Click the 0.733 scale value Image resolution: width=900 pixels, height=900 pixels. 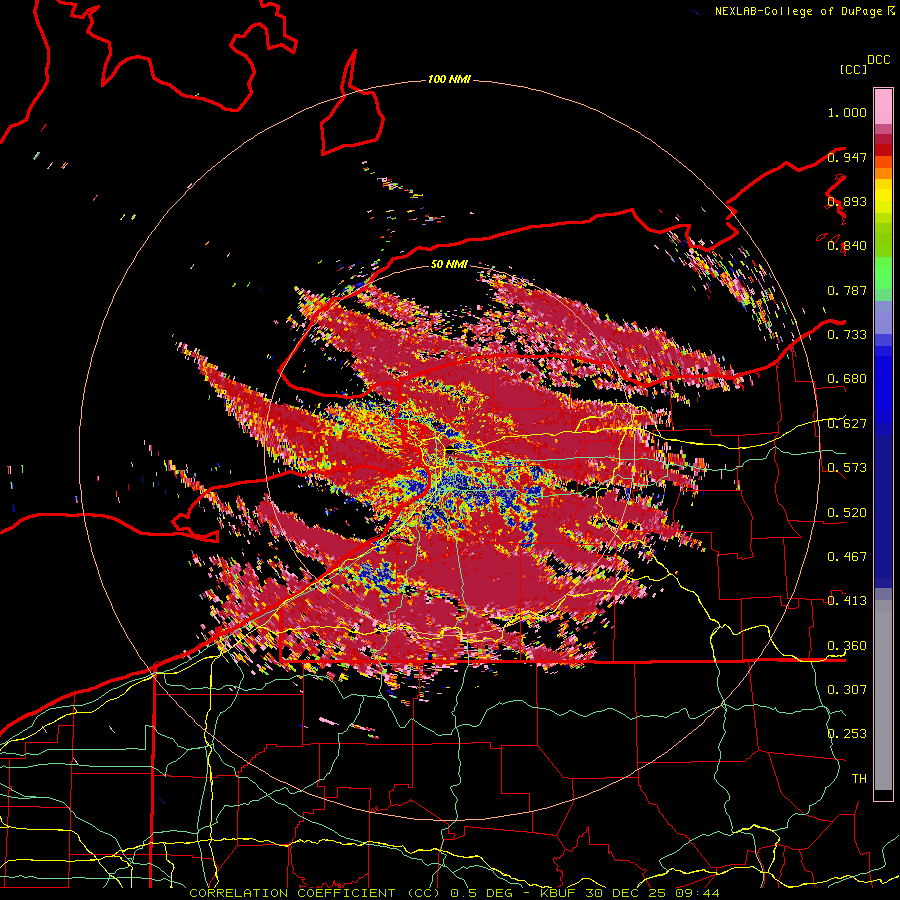click(x=847, y=335)
